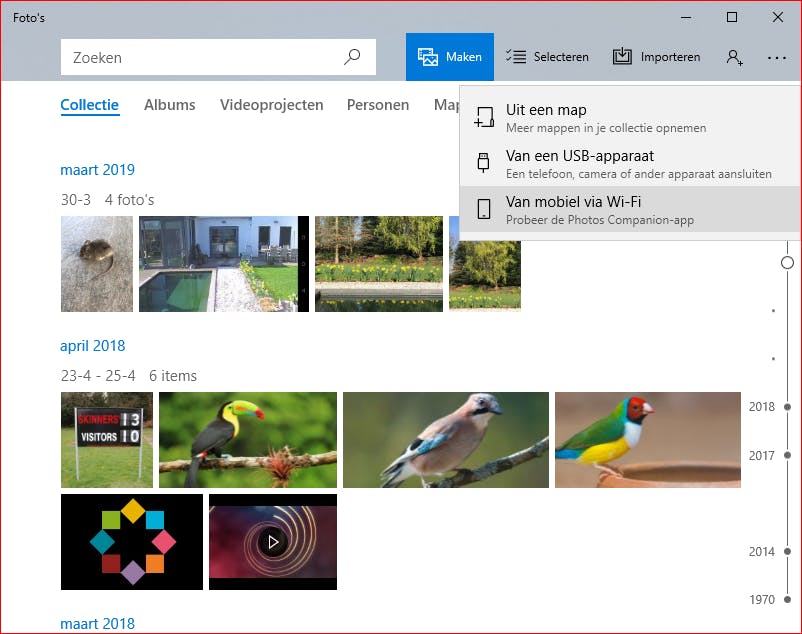Open the mouse photo thumbnail
This screenshot has width=802, height=634.
click(97, 264)
